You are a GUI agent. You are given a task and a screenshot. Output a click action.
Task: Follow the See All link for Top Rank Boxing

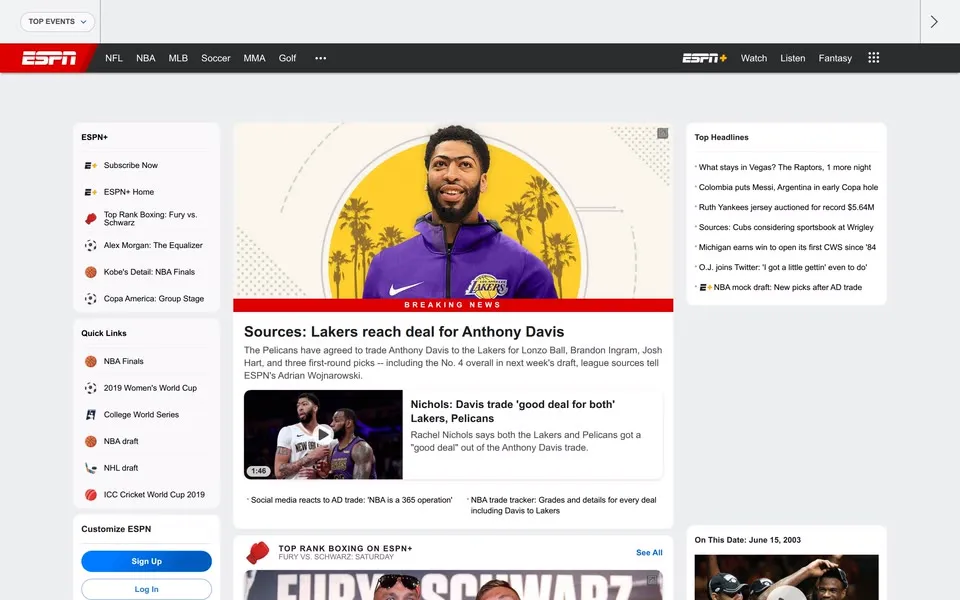pos(649,552)
